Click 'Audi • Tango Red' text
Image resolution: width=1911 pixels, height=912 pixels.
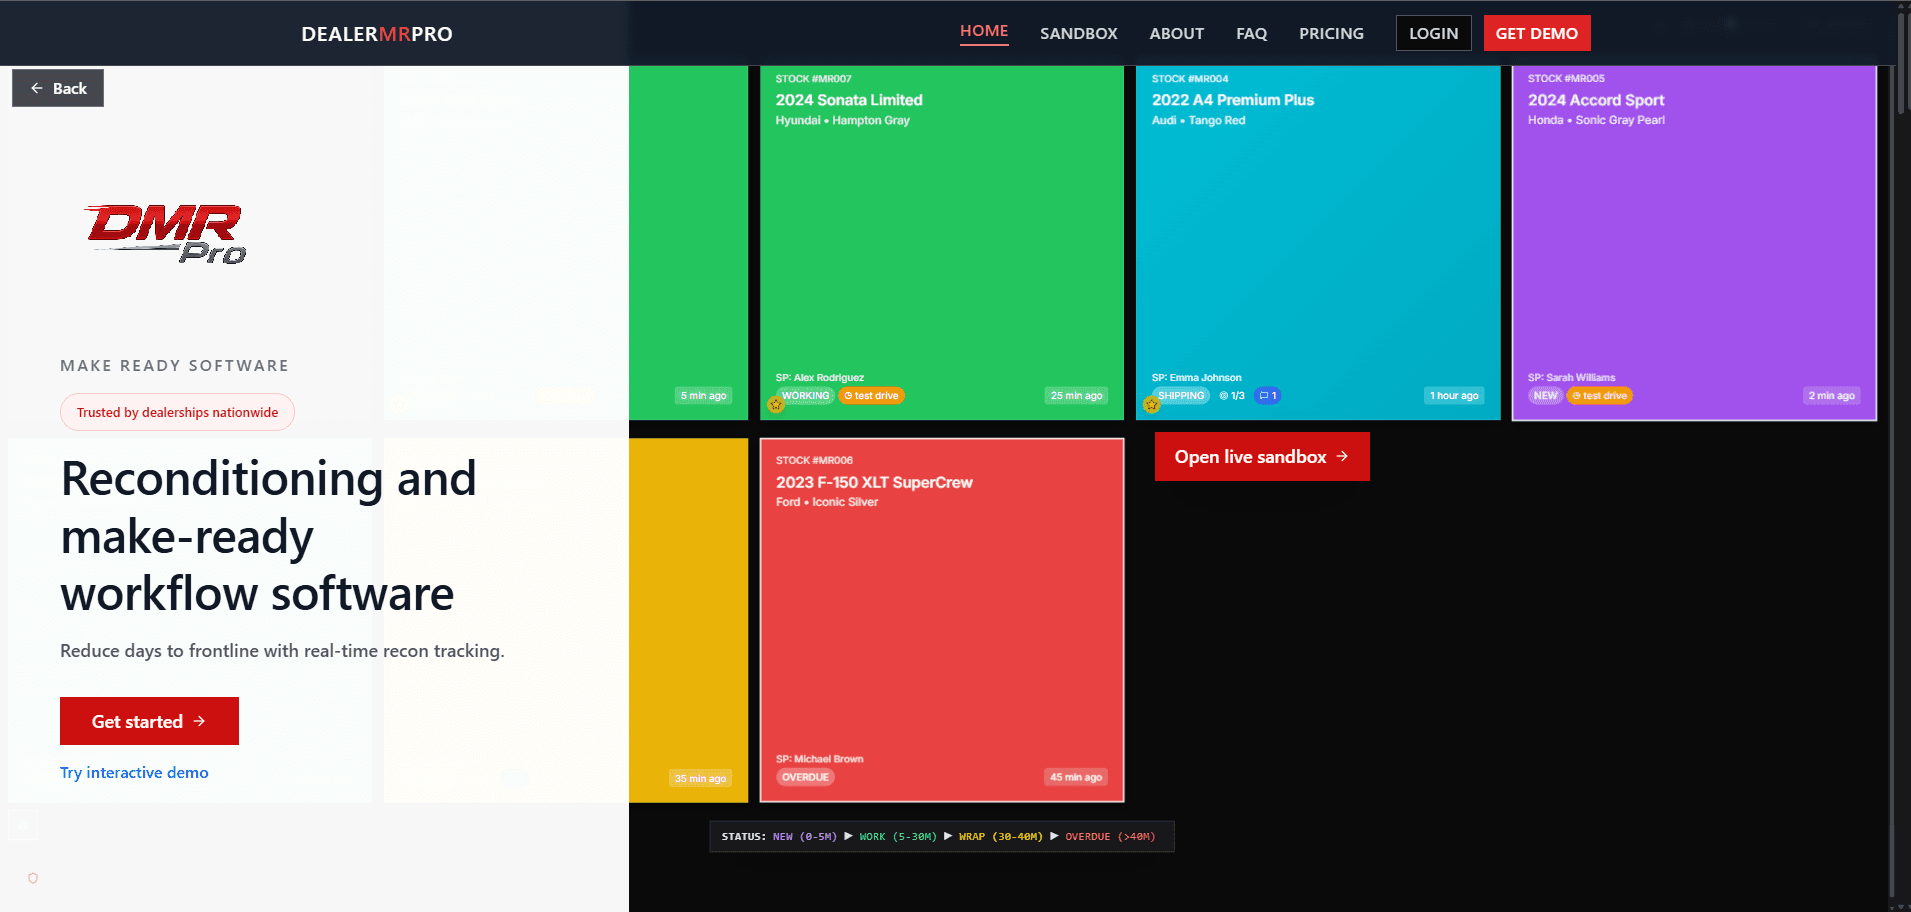pyautogui.click(x=1198, y=120)
